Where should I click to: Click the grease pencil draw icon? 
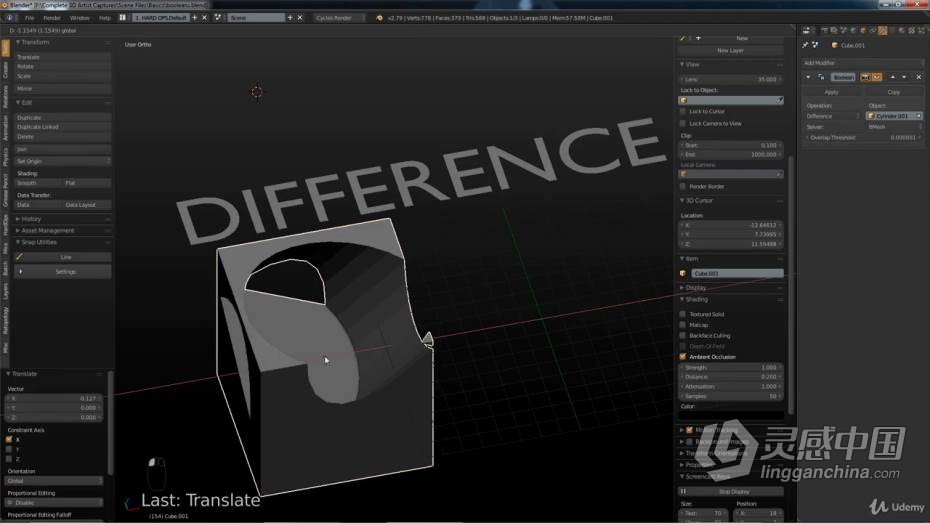pos(683,38)
